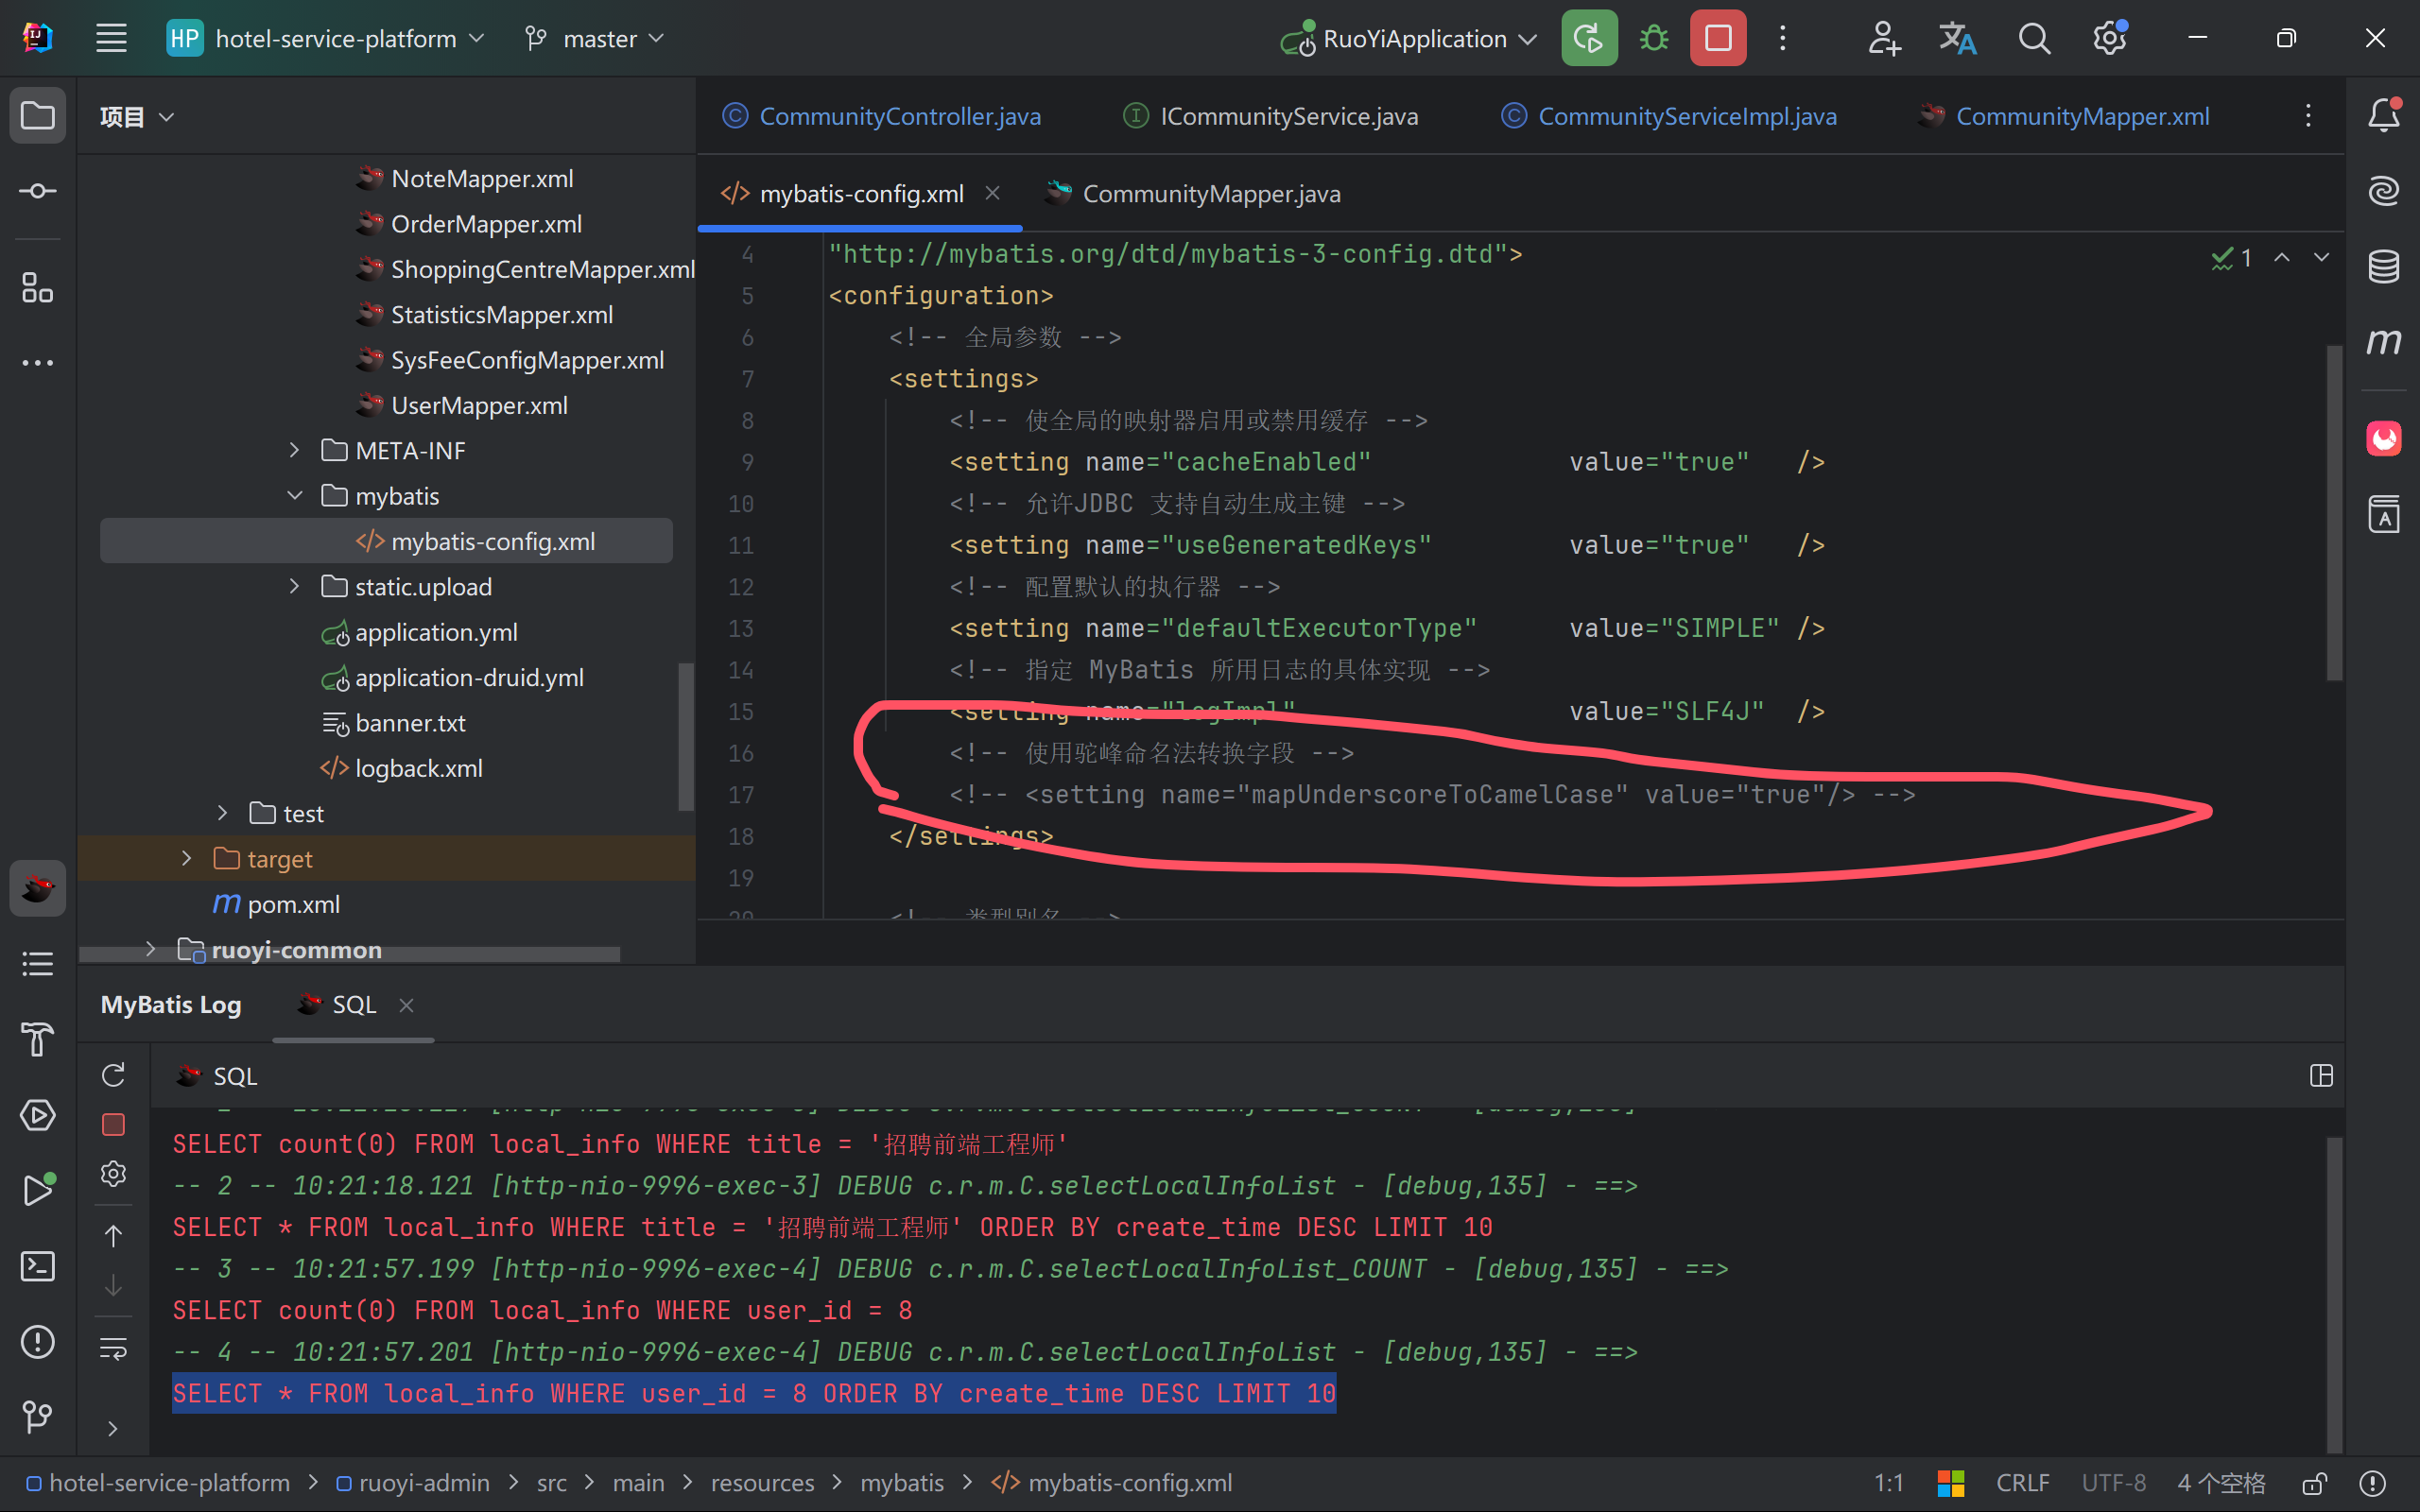The image size is (2420, 1512).
Task: Switch to CommunityMapper.java tab
Action: [x=1210, y=194]
